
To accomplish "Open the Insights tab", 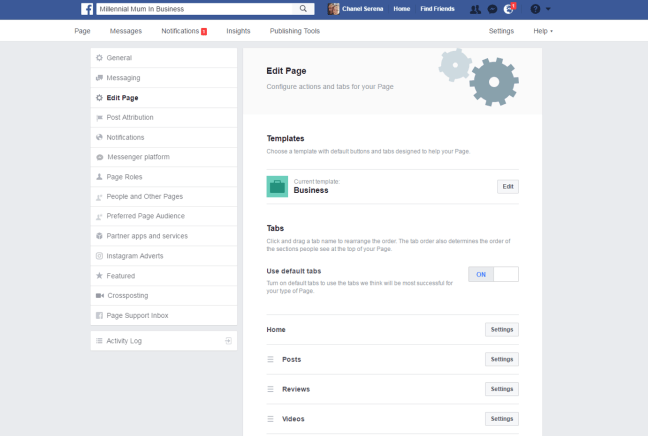I will (238, 31).
